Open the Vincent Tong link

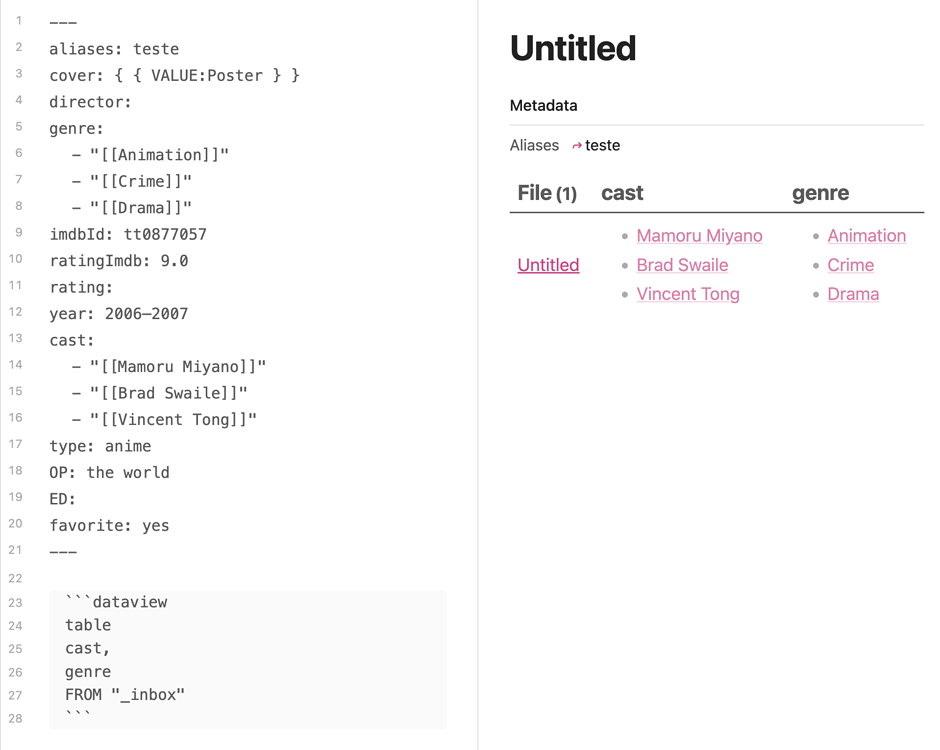(688, 294)
